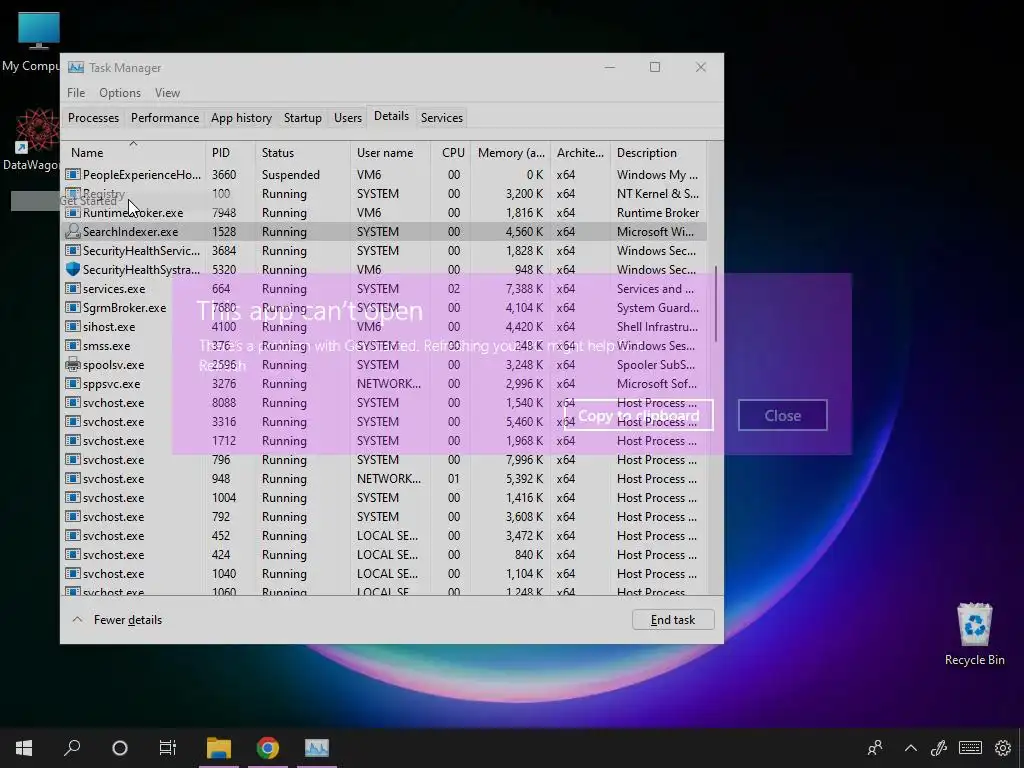Sort by the Architecture column header
1024x768 pixels.
(580, 153)
